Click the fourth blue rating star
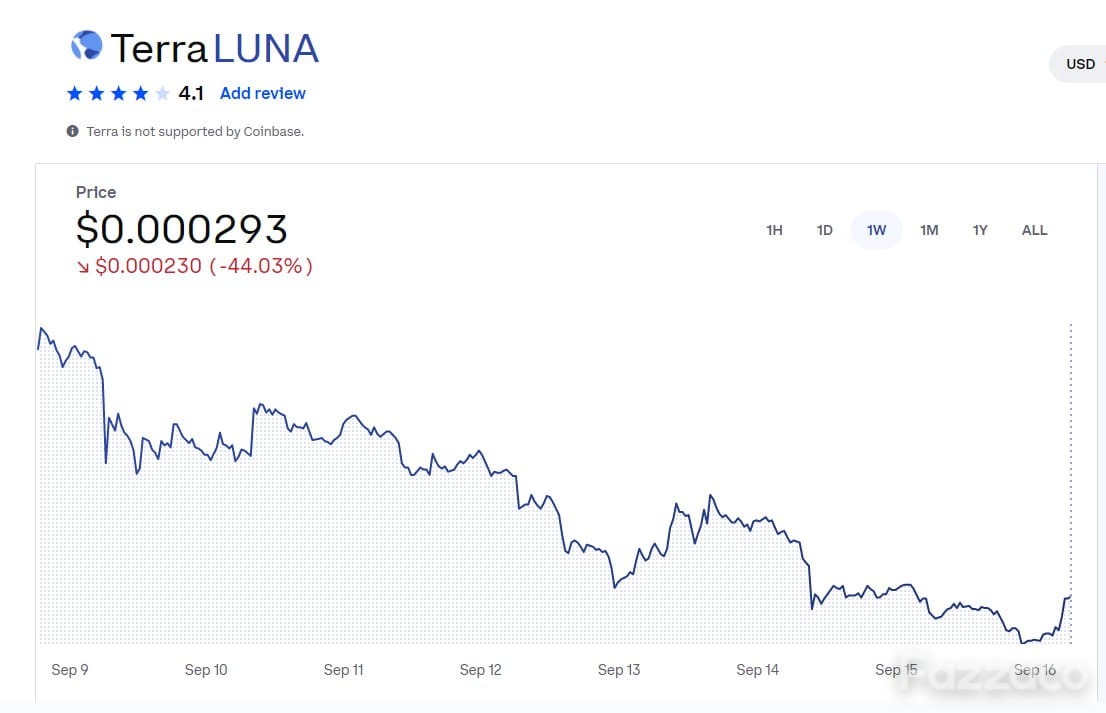This screenshot has width=1106, height=713. point(140,93)
